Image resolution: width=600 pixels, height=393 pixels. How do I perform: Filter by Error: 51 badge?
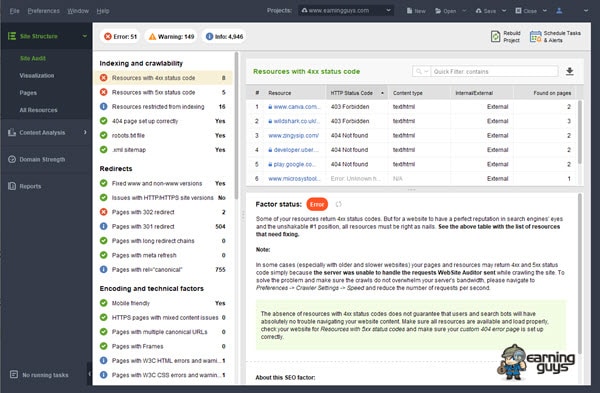pyautogui.click(x=120, y=36)
